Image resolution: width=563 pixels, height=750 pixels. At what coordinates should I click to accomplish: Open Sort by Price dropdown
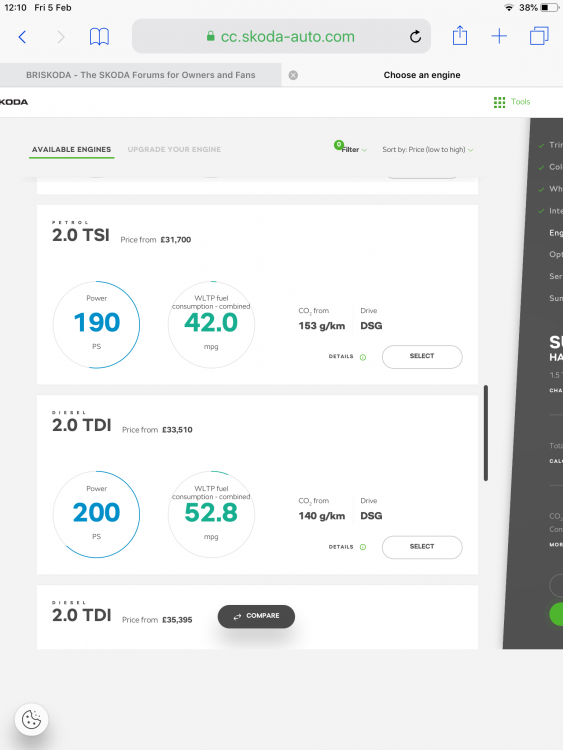[x=428, y=150]
